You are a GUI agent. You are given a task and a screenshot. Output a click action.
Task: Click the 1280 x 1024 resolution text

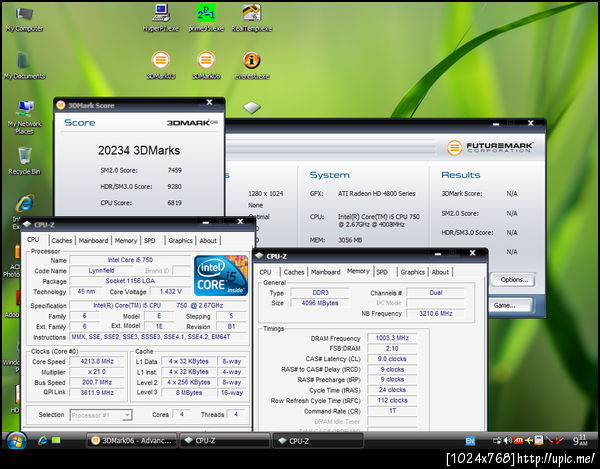(266, 194)
